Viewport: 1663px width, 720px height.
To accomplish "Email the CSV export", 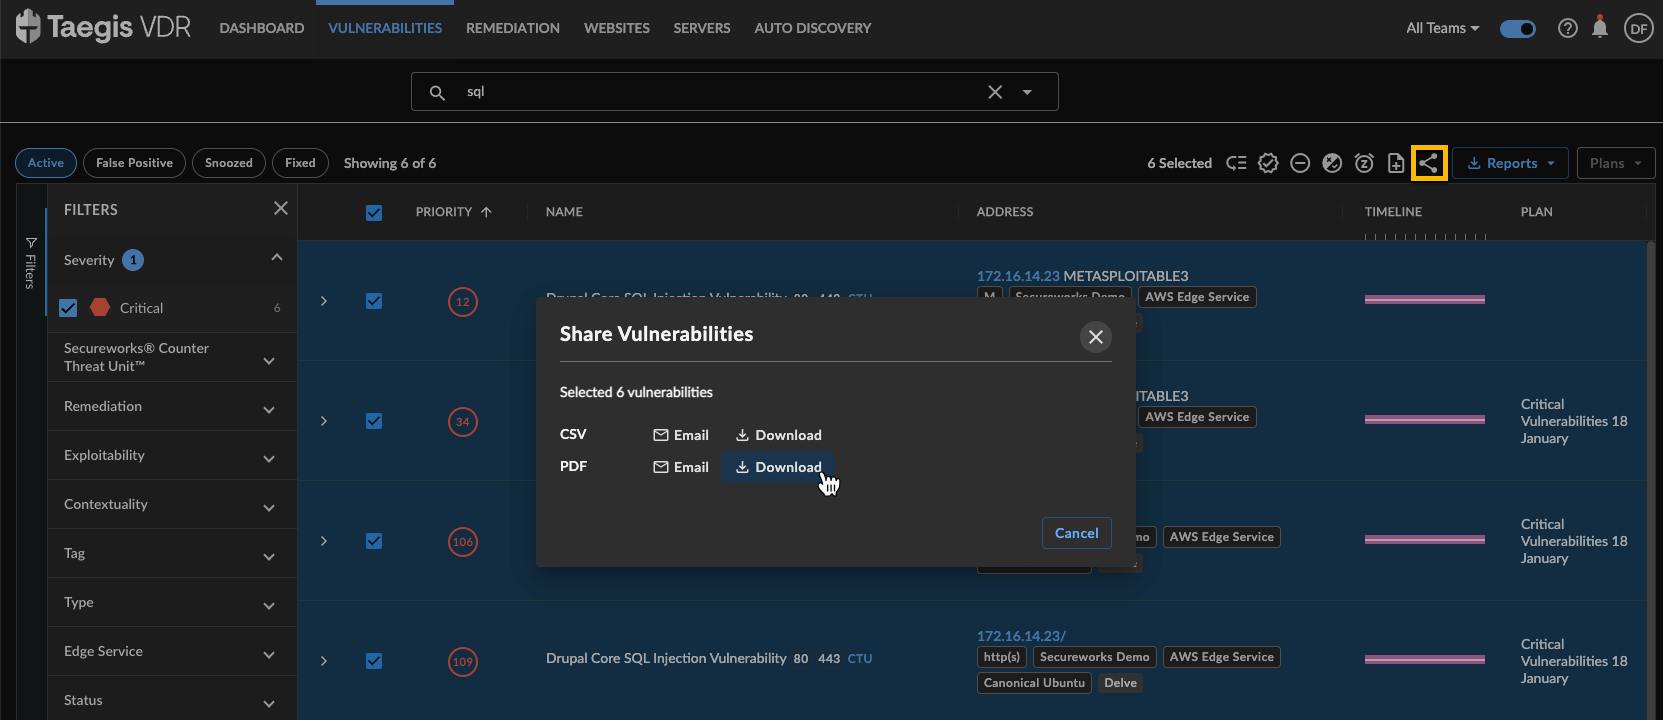I will pyautogui.click(x=681, y=435).
